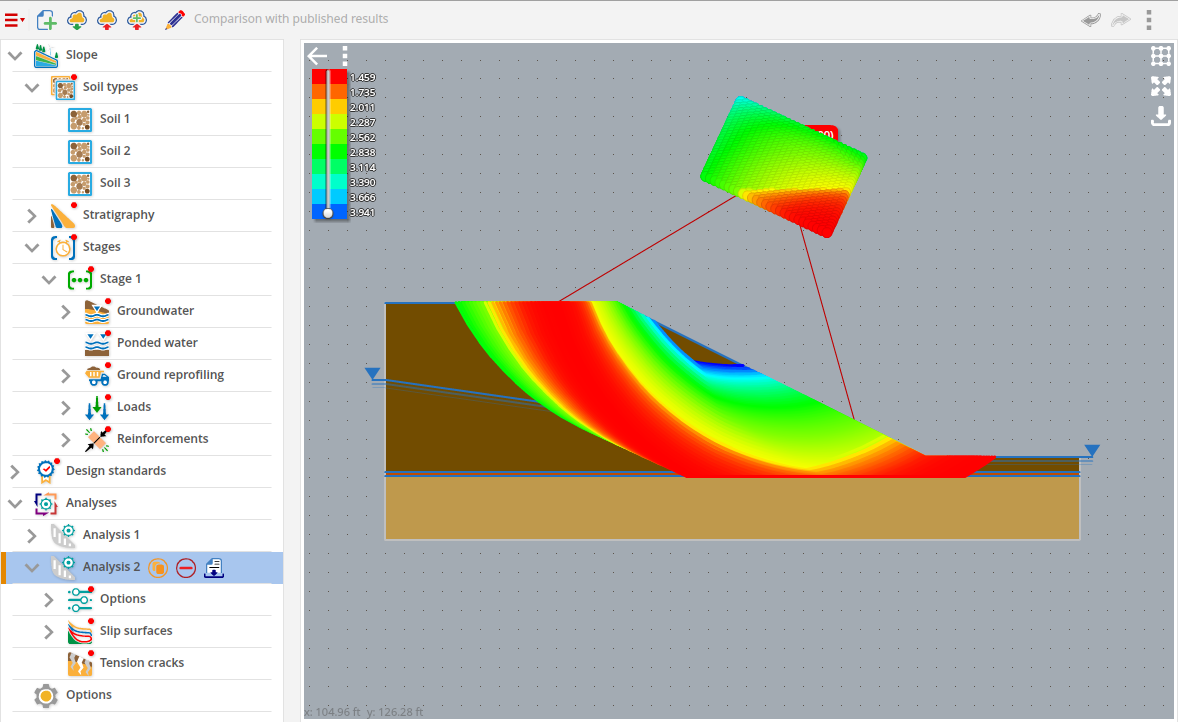Click the new project file icon
The width and height of the screenshot is (1178, 722).
point(46,19)
